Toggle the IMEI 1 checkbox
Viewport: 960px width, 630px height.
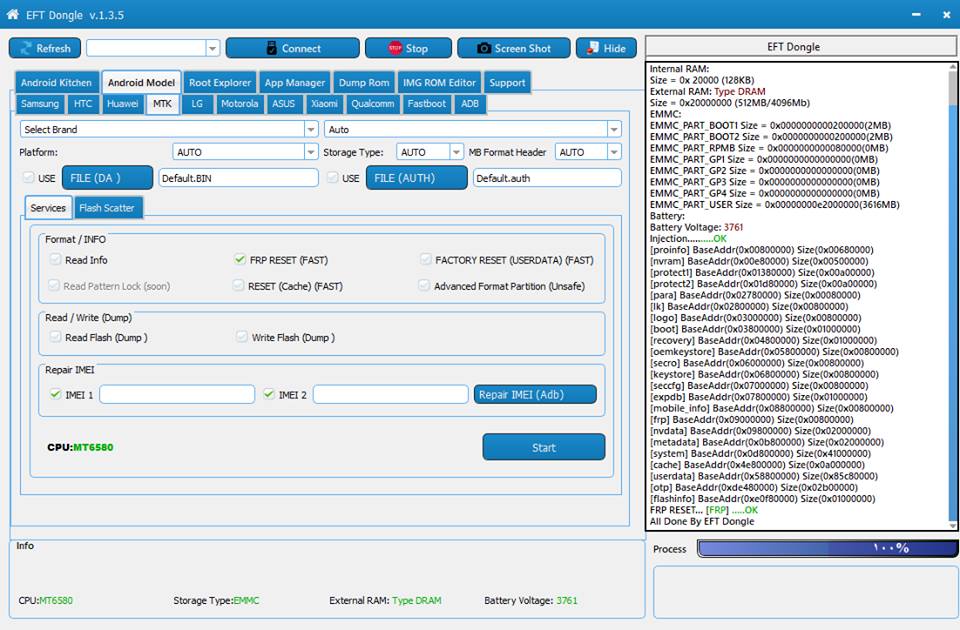(x=55, y=394)
